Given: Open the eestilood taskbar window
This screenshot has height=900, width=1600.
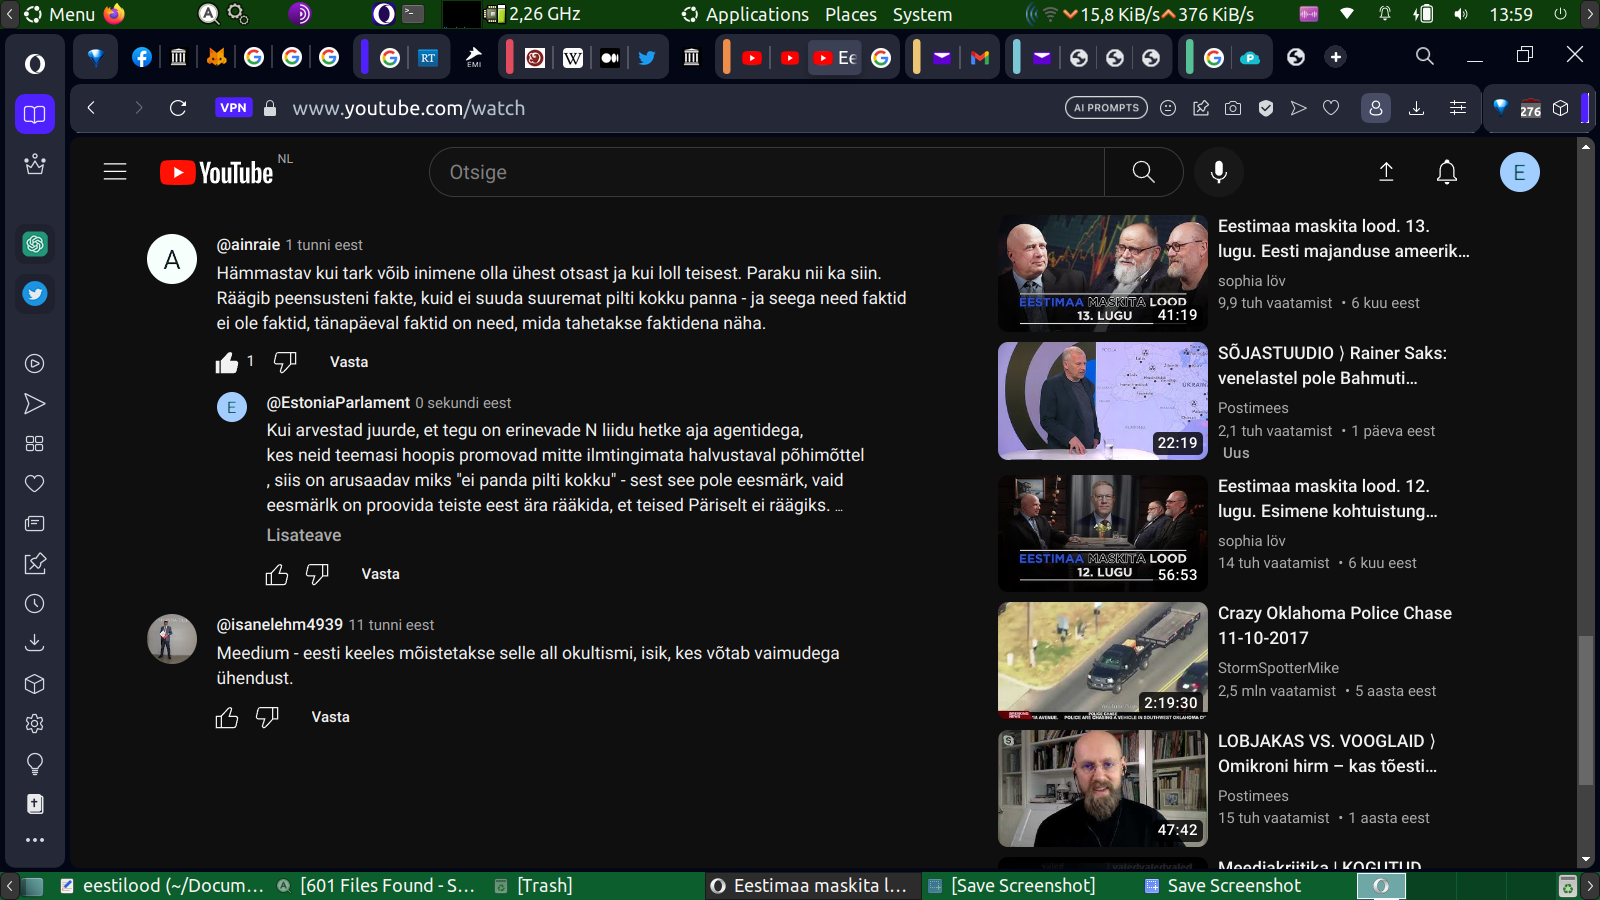Looking at the screenshot, I should (x=162, y=886).
